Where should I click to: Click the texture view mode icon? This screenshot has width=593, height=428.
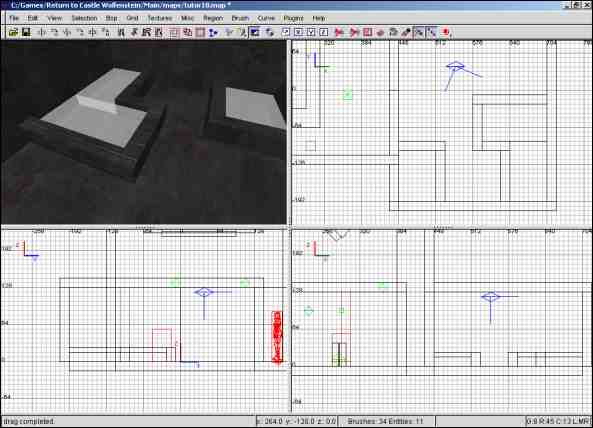click(x=241, y=33)
